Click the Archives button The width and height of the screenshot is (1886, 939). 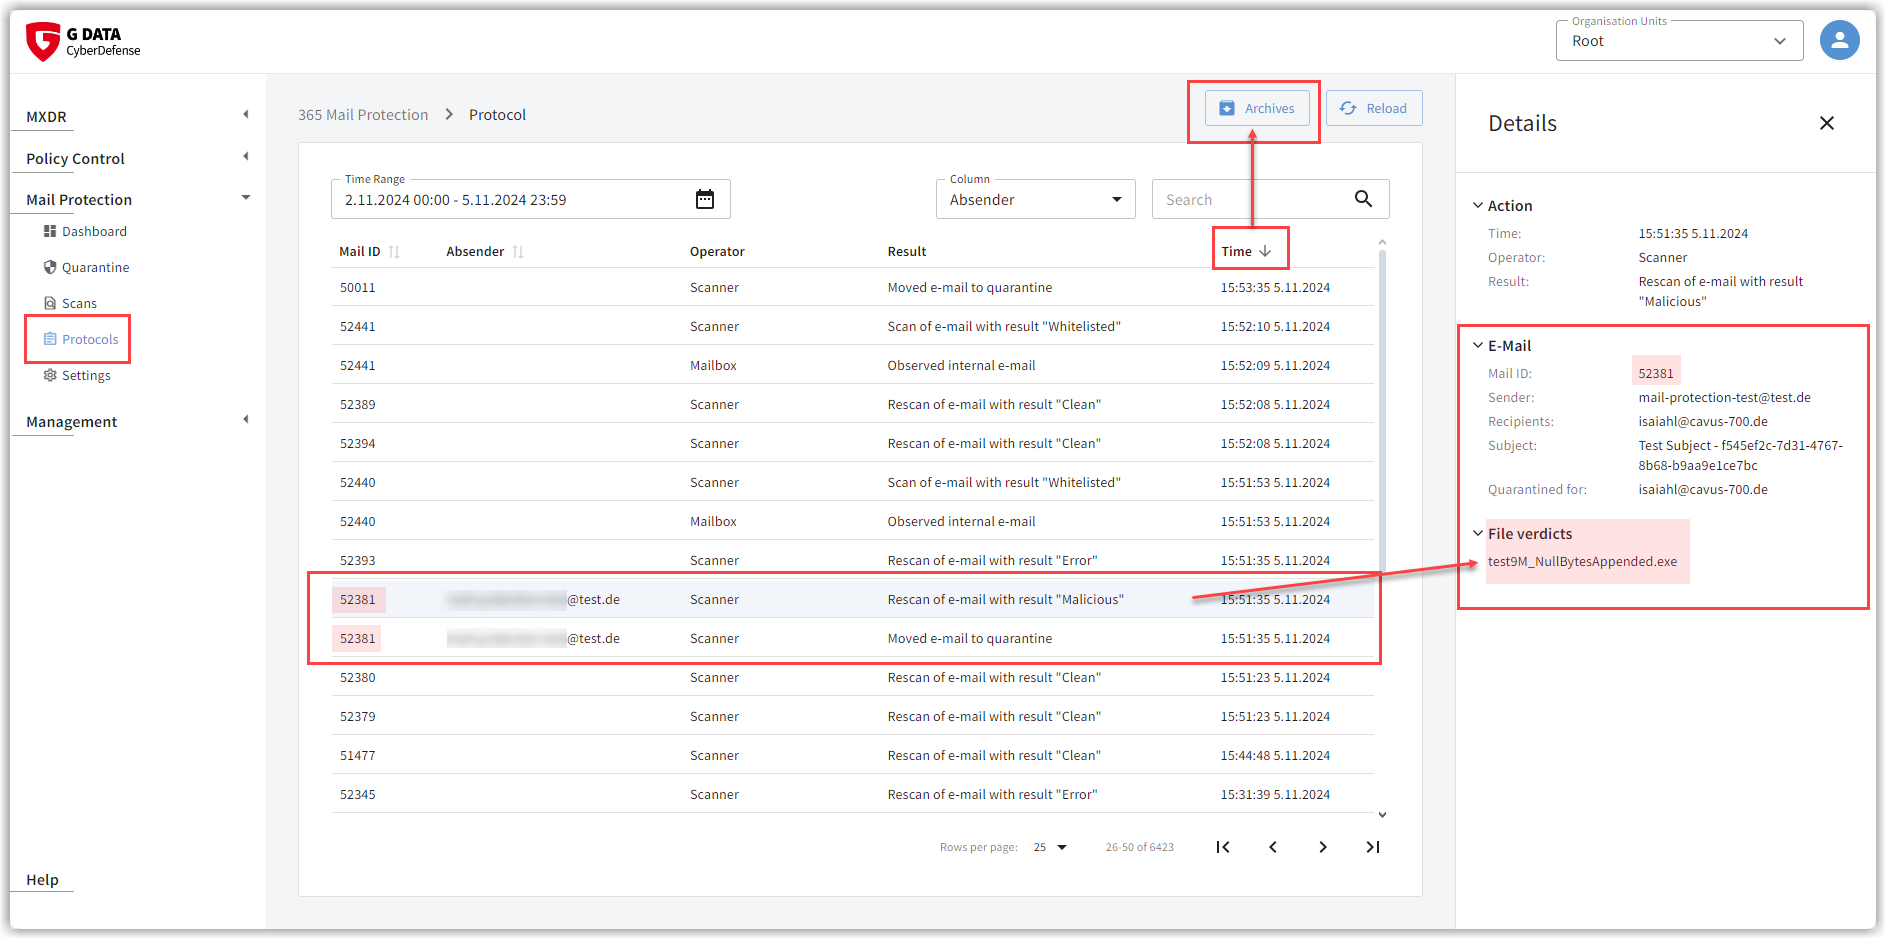[1257, 108]
